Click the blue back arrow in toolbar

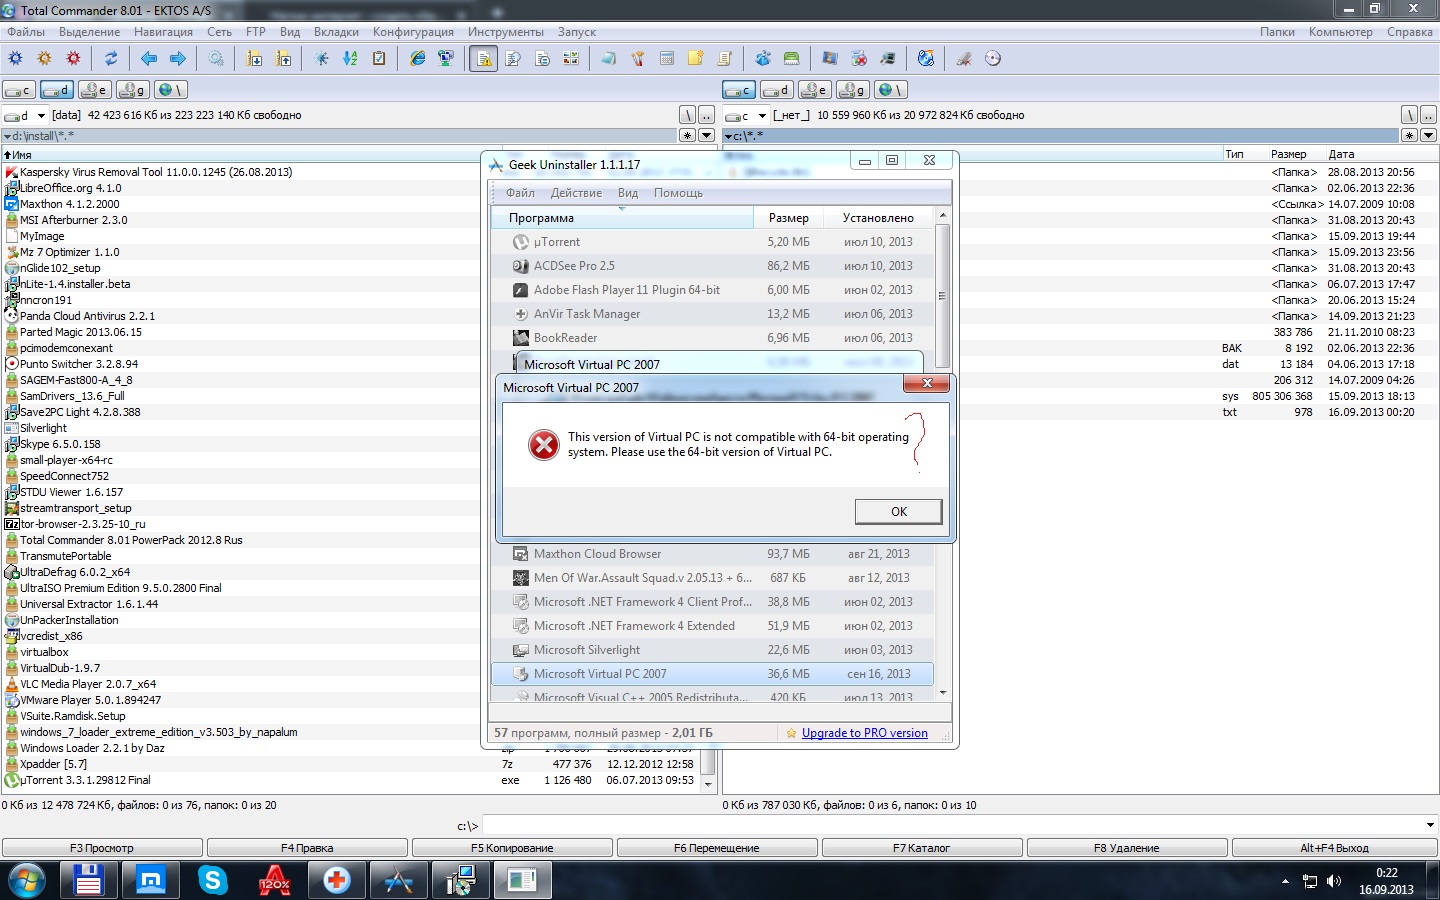149,59
